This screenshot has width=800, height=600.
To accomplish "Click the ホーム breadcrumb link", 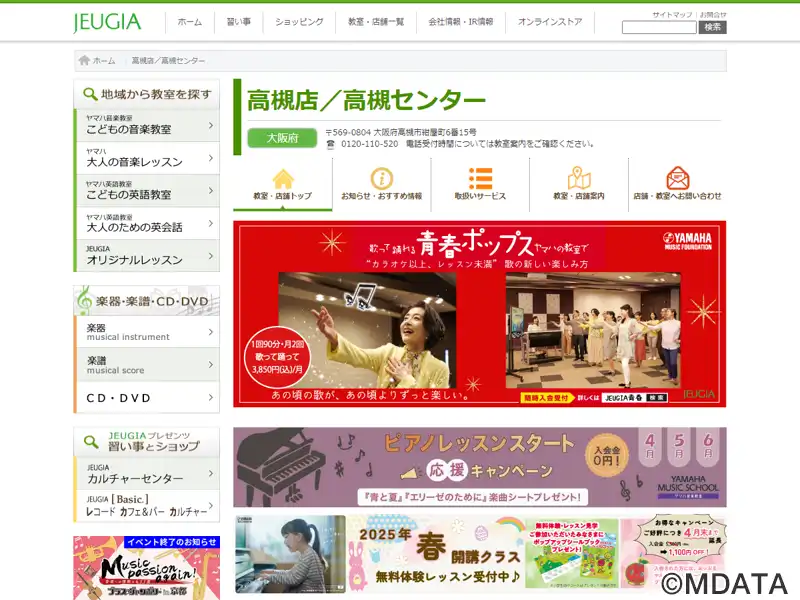I will [x=104, y=61].
